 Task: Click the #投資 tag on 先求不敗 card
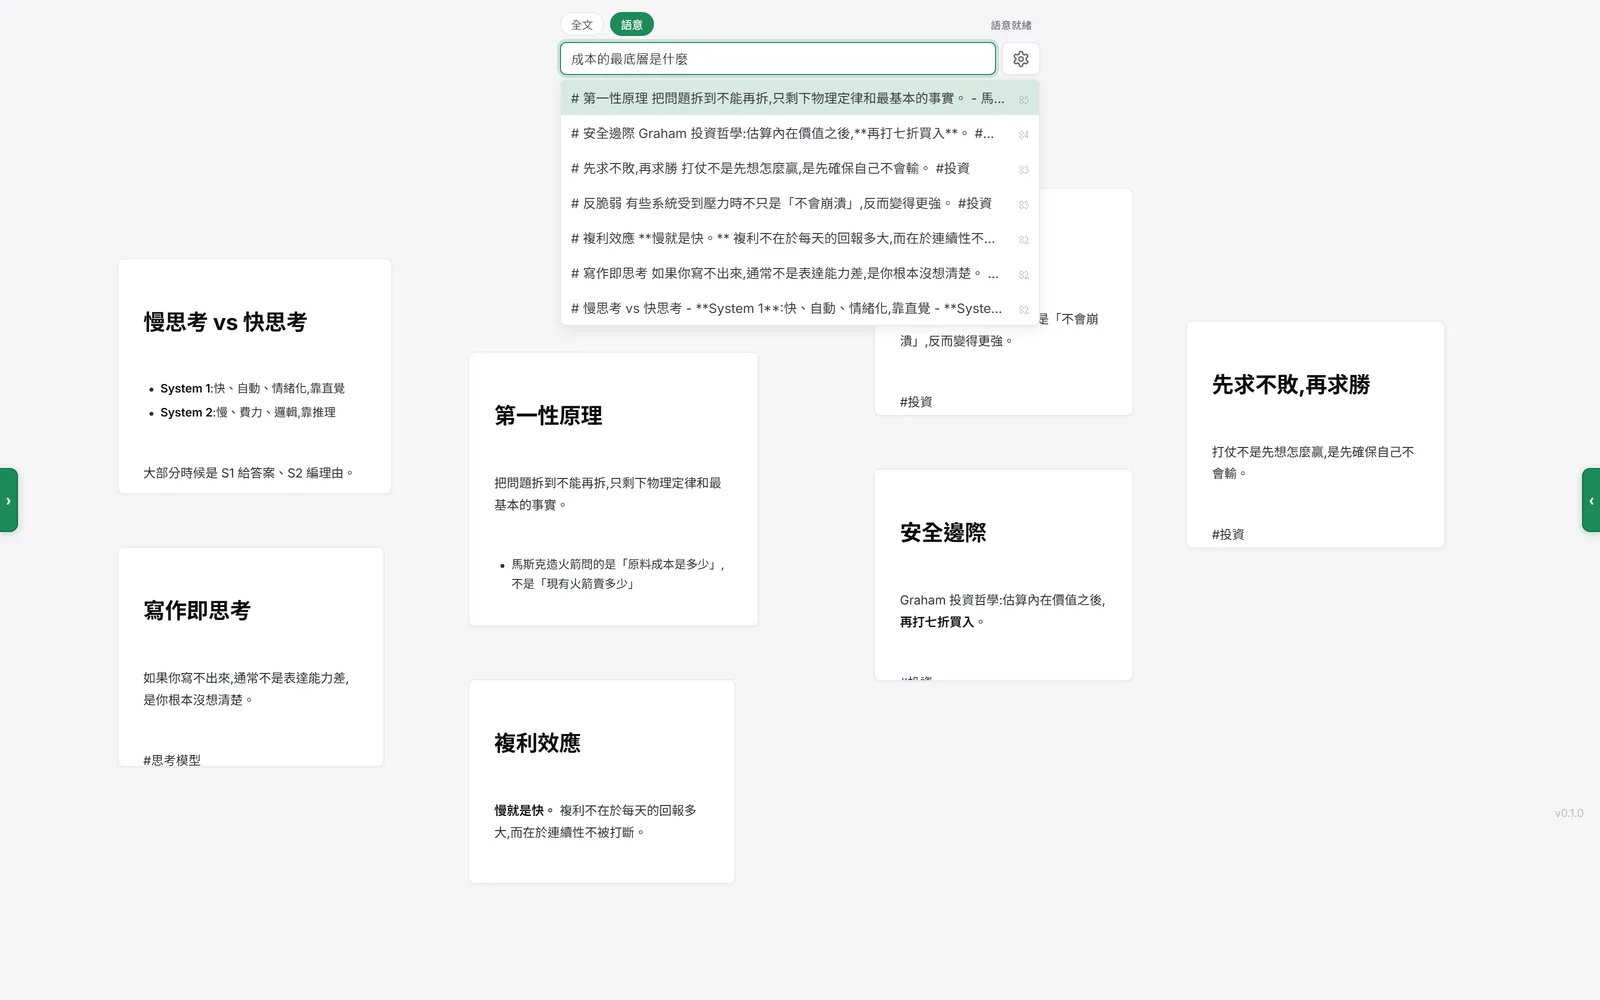[1228, 534]
